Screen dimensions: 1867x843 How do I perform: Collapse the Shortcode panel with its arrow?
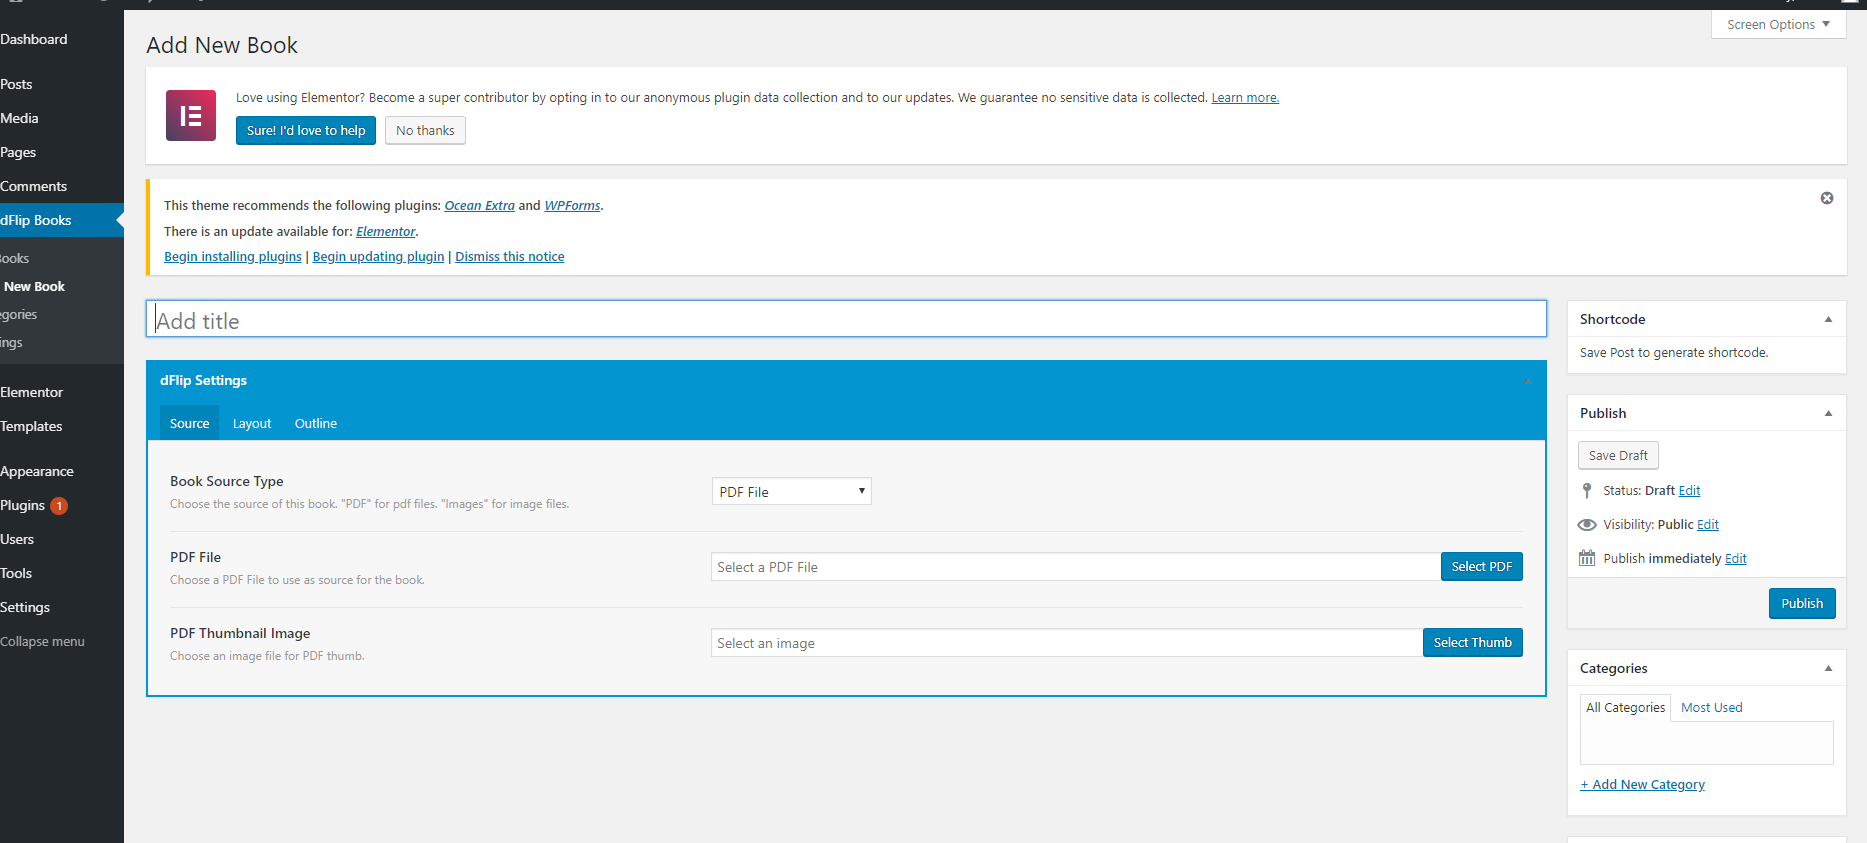click(x=1828, y=319)
